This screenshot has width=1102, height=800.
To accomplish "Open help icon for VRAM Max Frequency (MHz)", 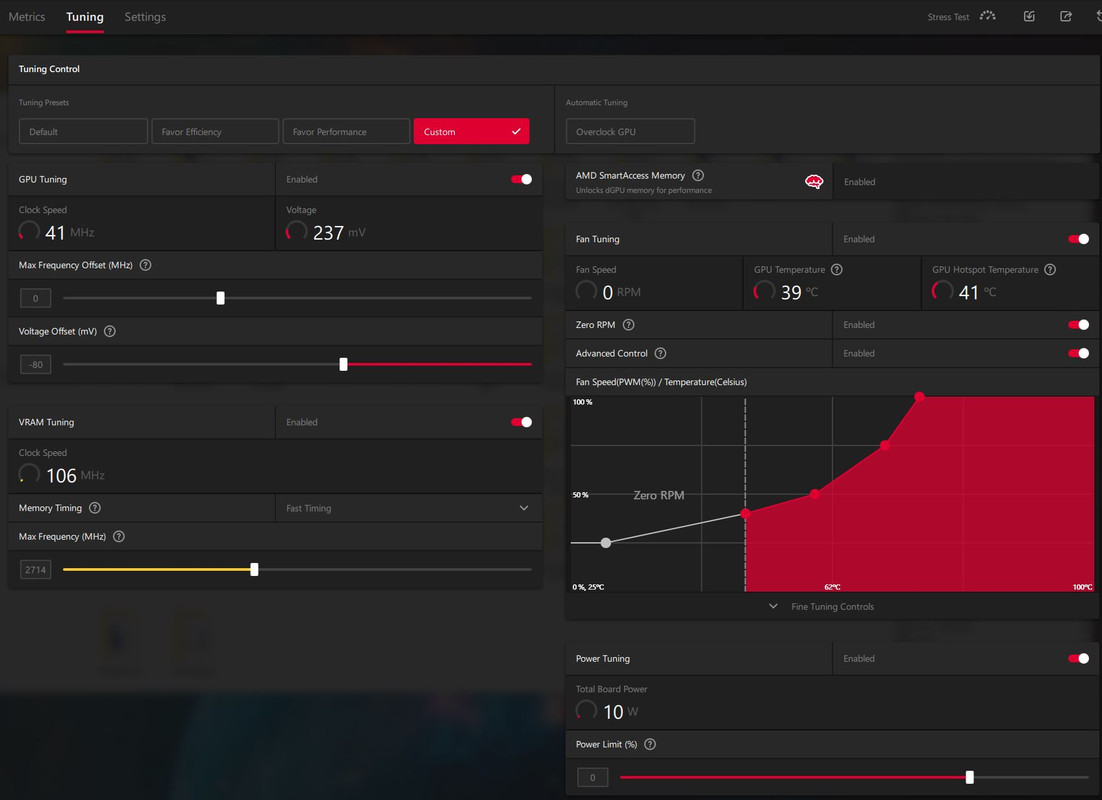I will click(x=119, y=536).
